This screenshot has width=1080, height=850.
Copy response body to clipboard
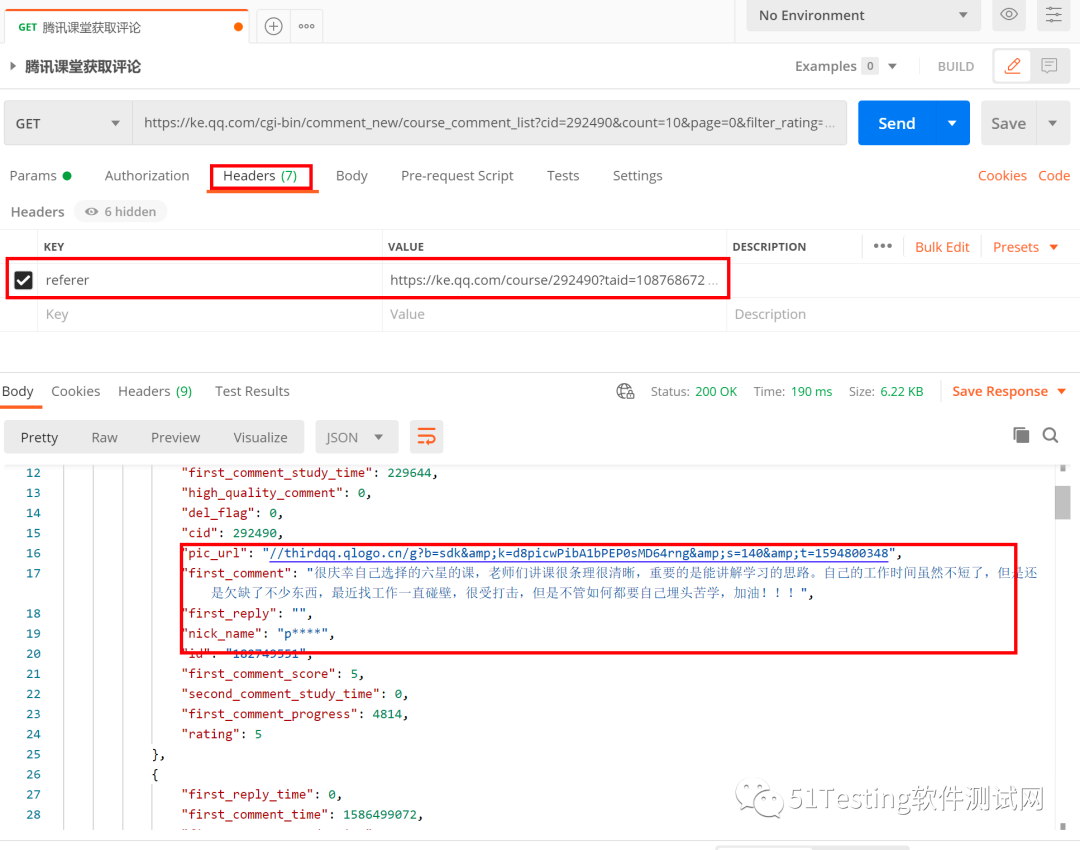click(1021, 435)
